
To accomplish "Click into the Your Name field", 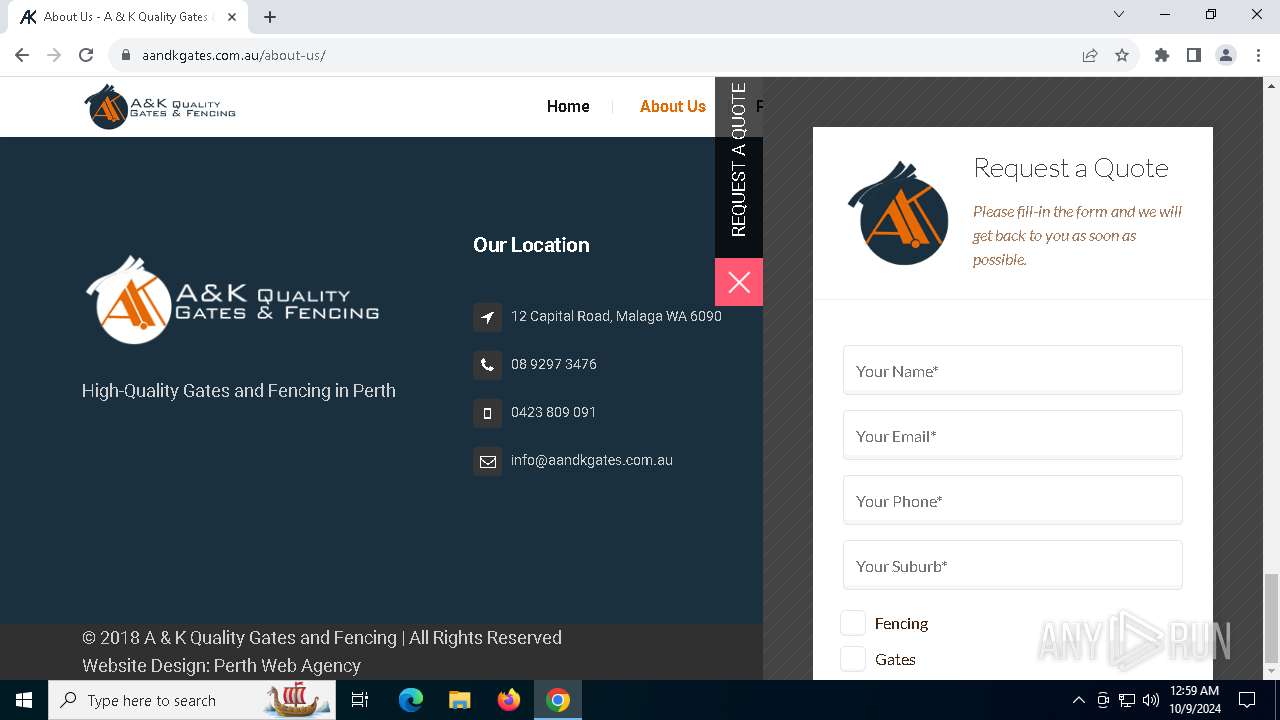I will point(1013,371).
